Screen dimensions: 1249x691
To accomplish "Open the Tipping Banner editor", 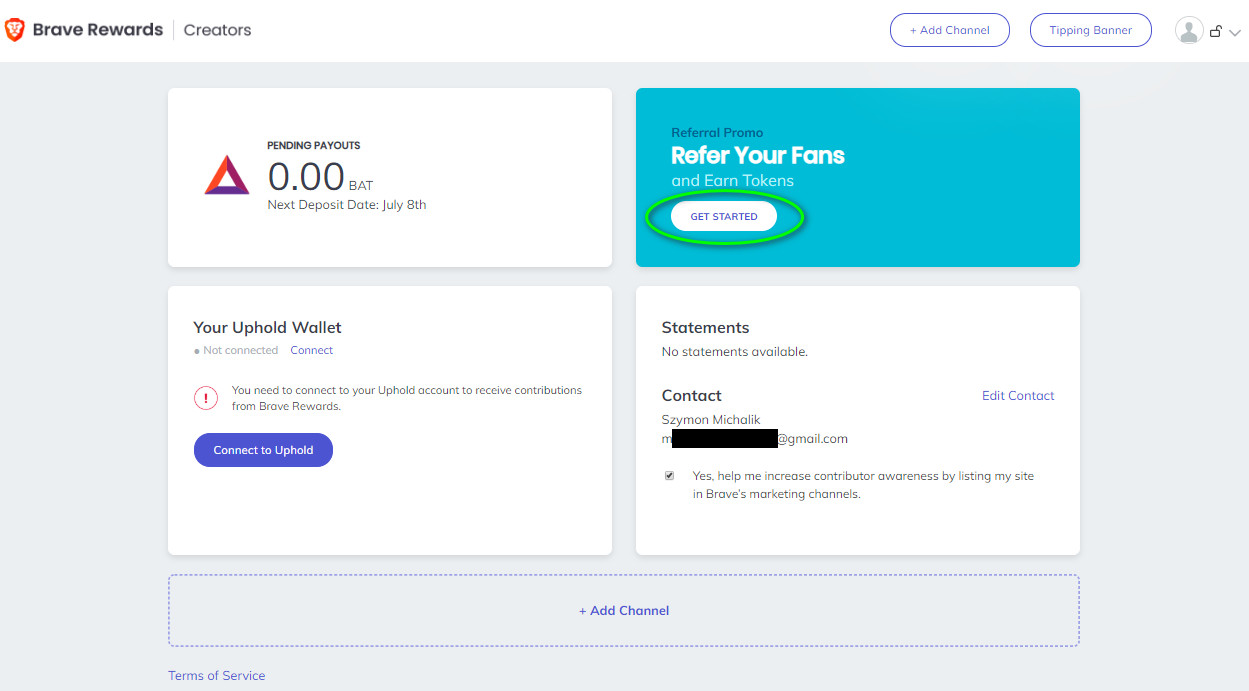I will [x=1091, y=30].
